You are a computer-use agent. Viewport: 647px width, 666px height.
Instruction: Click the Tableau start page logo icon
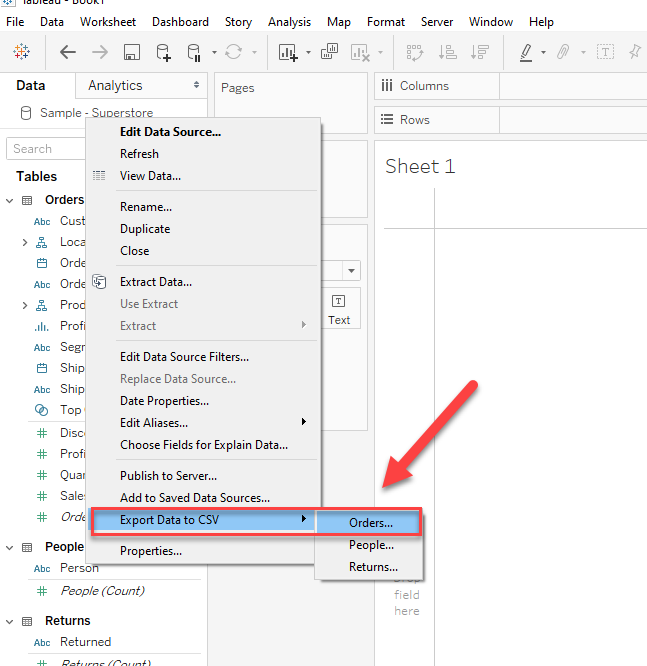[21, 52]
